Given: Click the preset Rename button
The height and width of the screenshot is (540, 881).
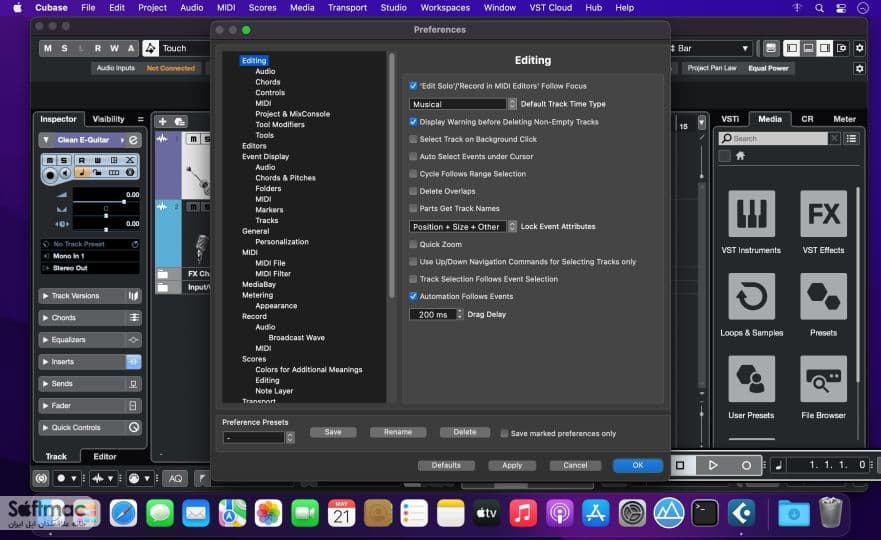Looking at the screenshot, I should tap(398, 432).
